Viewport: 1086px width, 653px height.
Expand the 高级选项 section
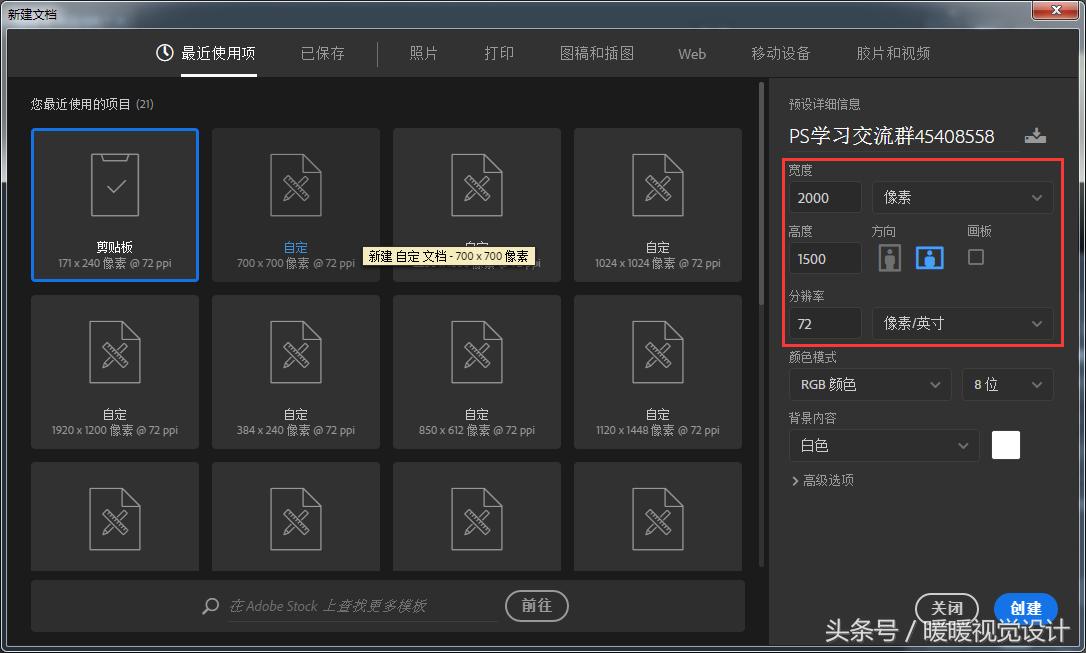(822, 480)
